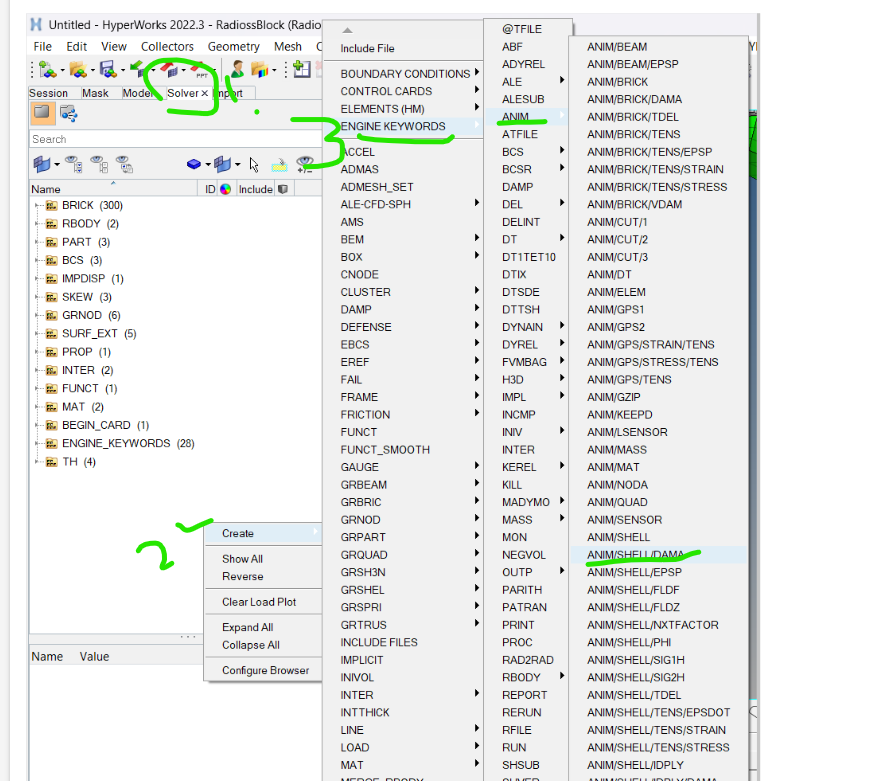Screen dimensions: 893x781
Task: Click the New Model toolbar icon
Action: (47, 70)
